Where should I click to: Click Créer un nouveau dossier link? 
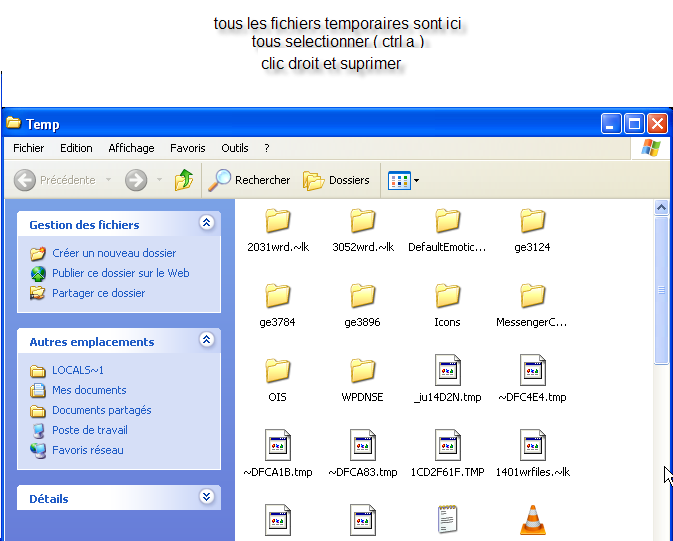click(113, 253)
